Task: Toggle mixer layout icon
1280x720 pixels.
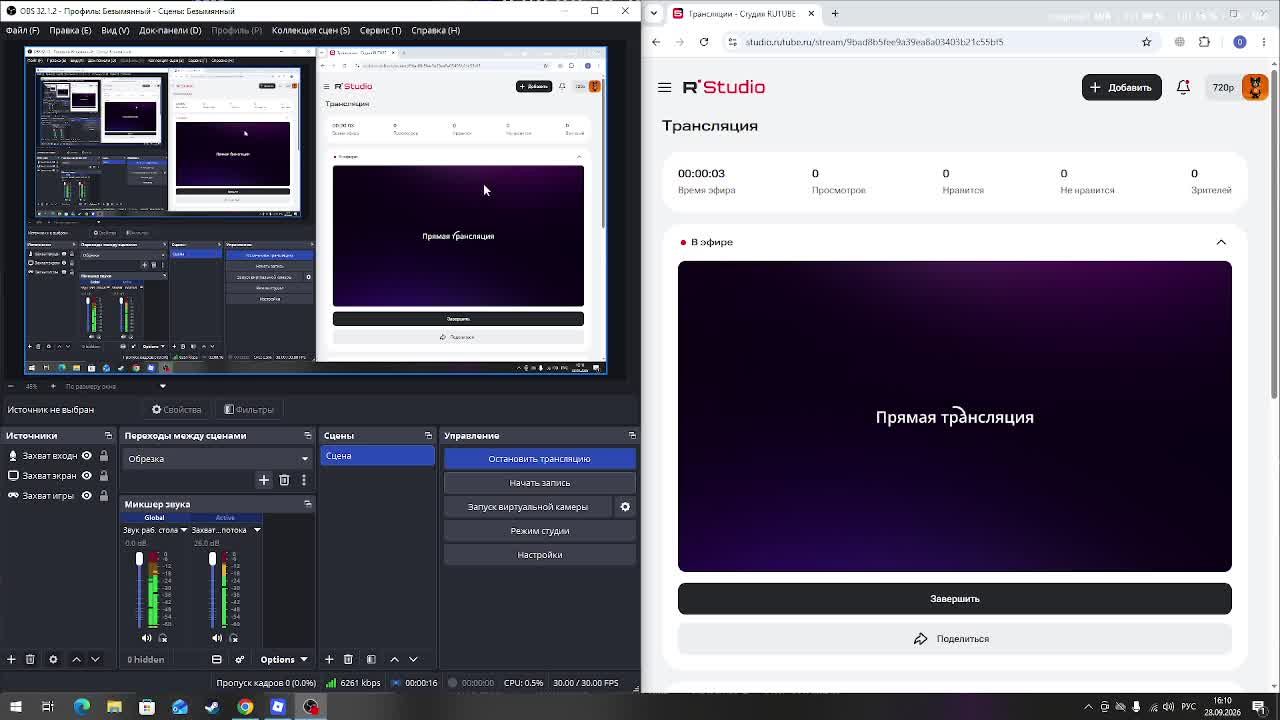Action: tap(216, 660)
